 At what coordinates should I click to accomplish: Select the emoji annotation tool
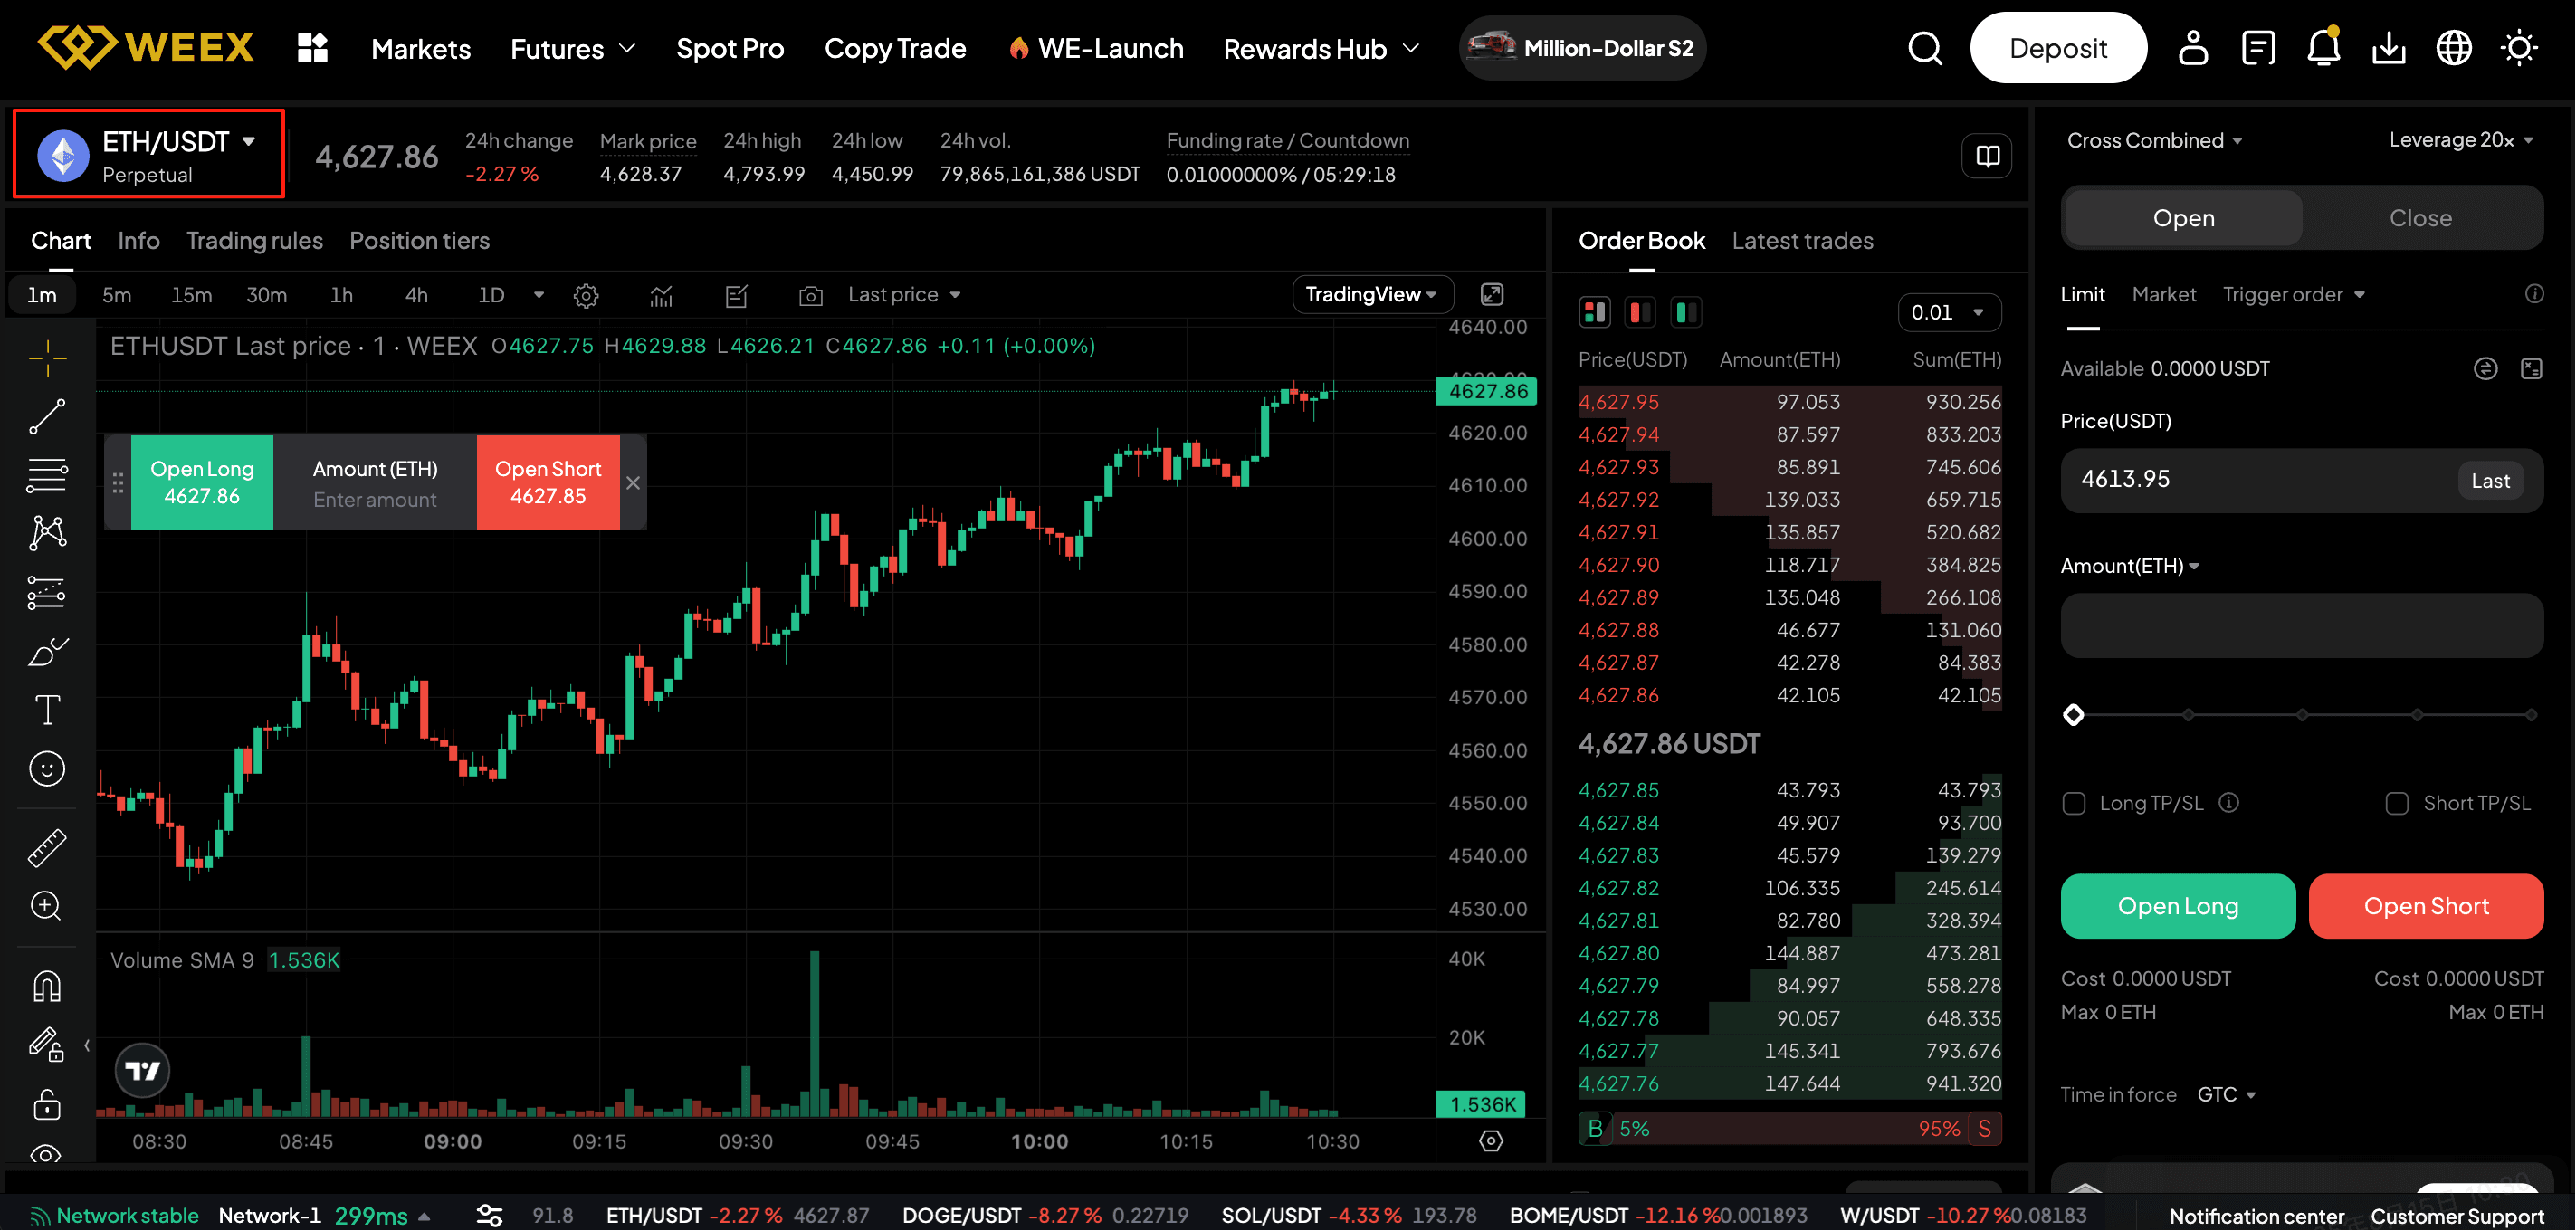pos(47,768)
